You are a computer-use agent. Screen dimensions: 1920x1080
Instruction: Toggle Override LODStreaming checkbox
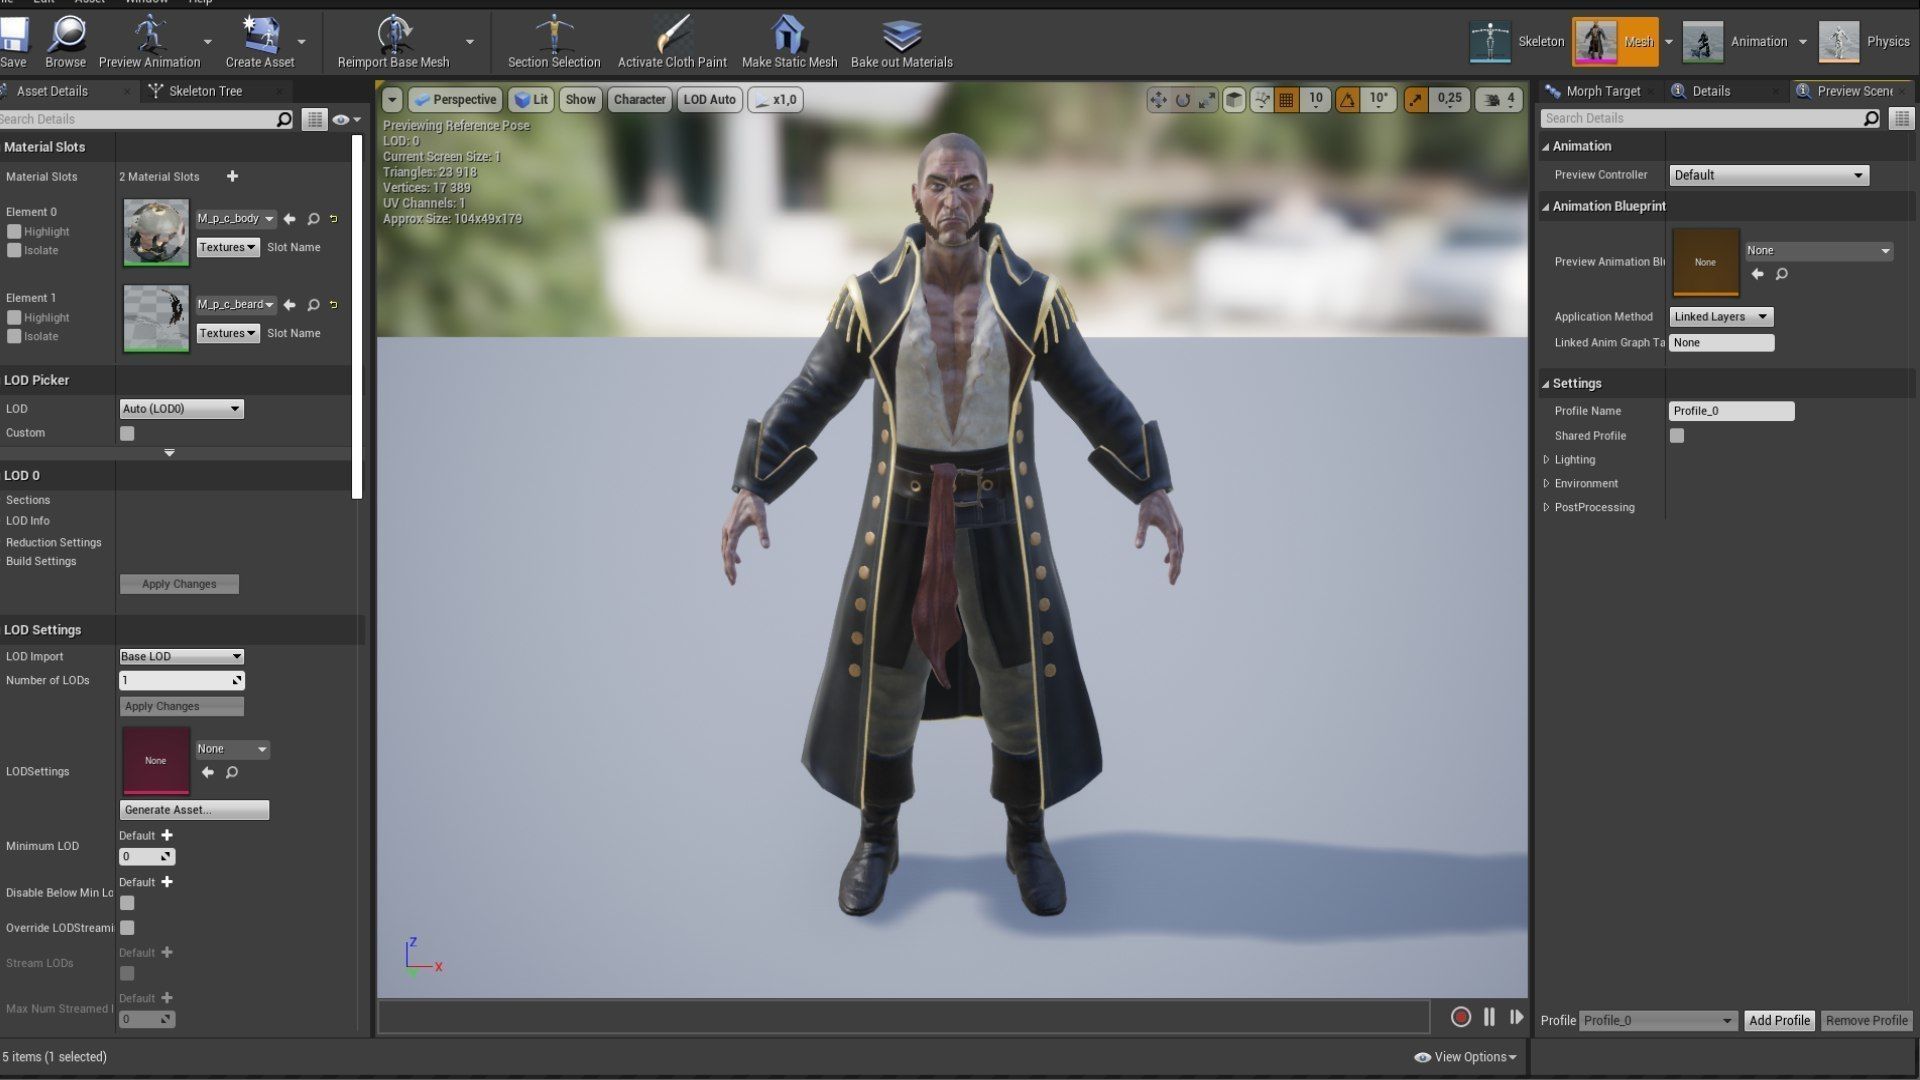coord(127,927)
